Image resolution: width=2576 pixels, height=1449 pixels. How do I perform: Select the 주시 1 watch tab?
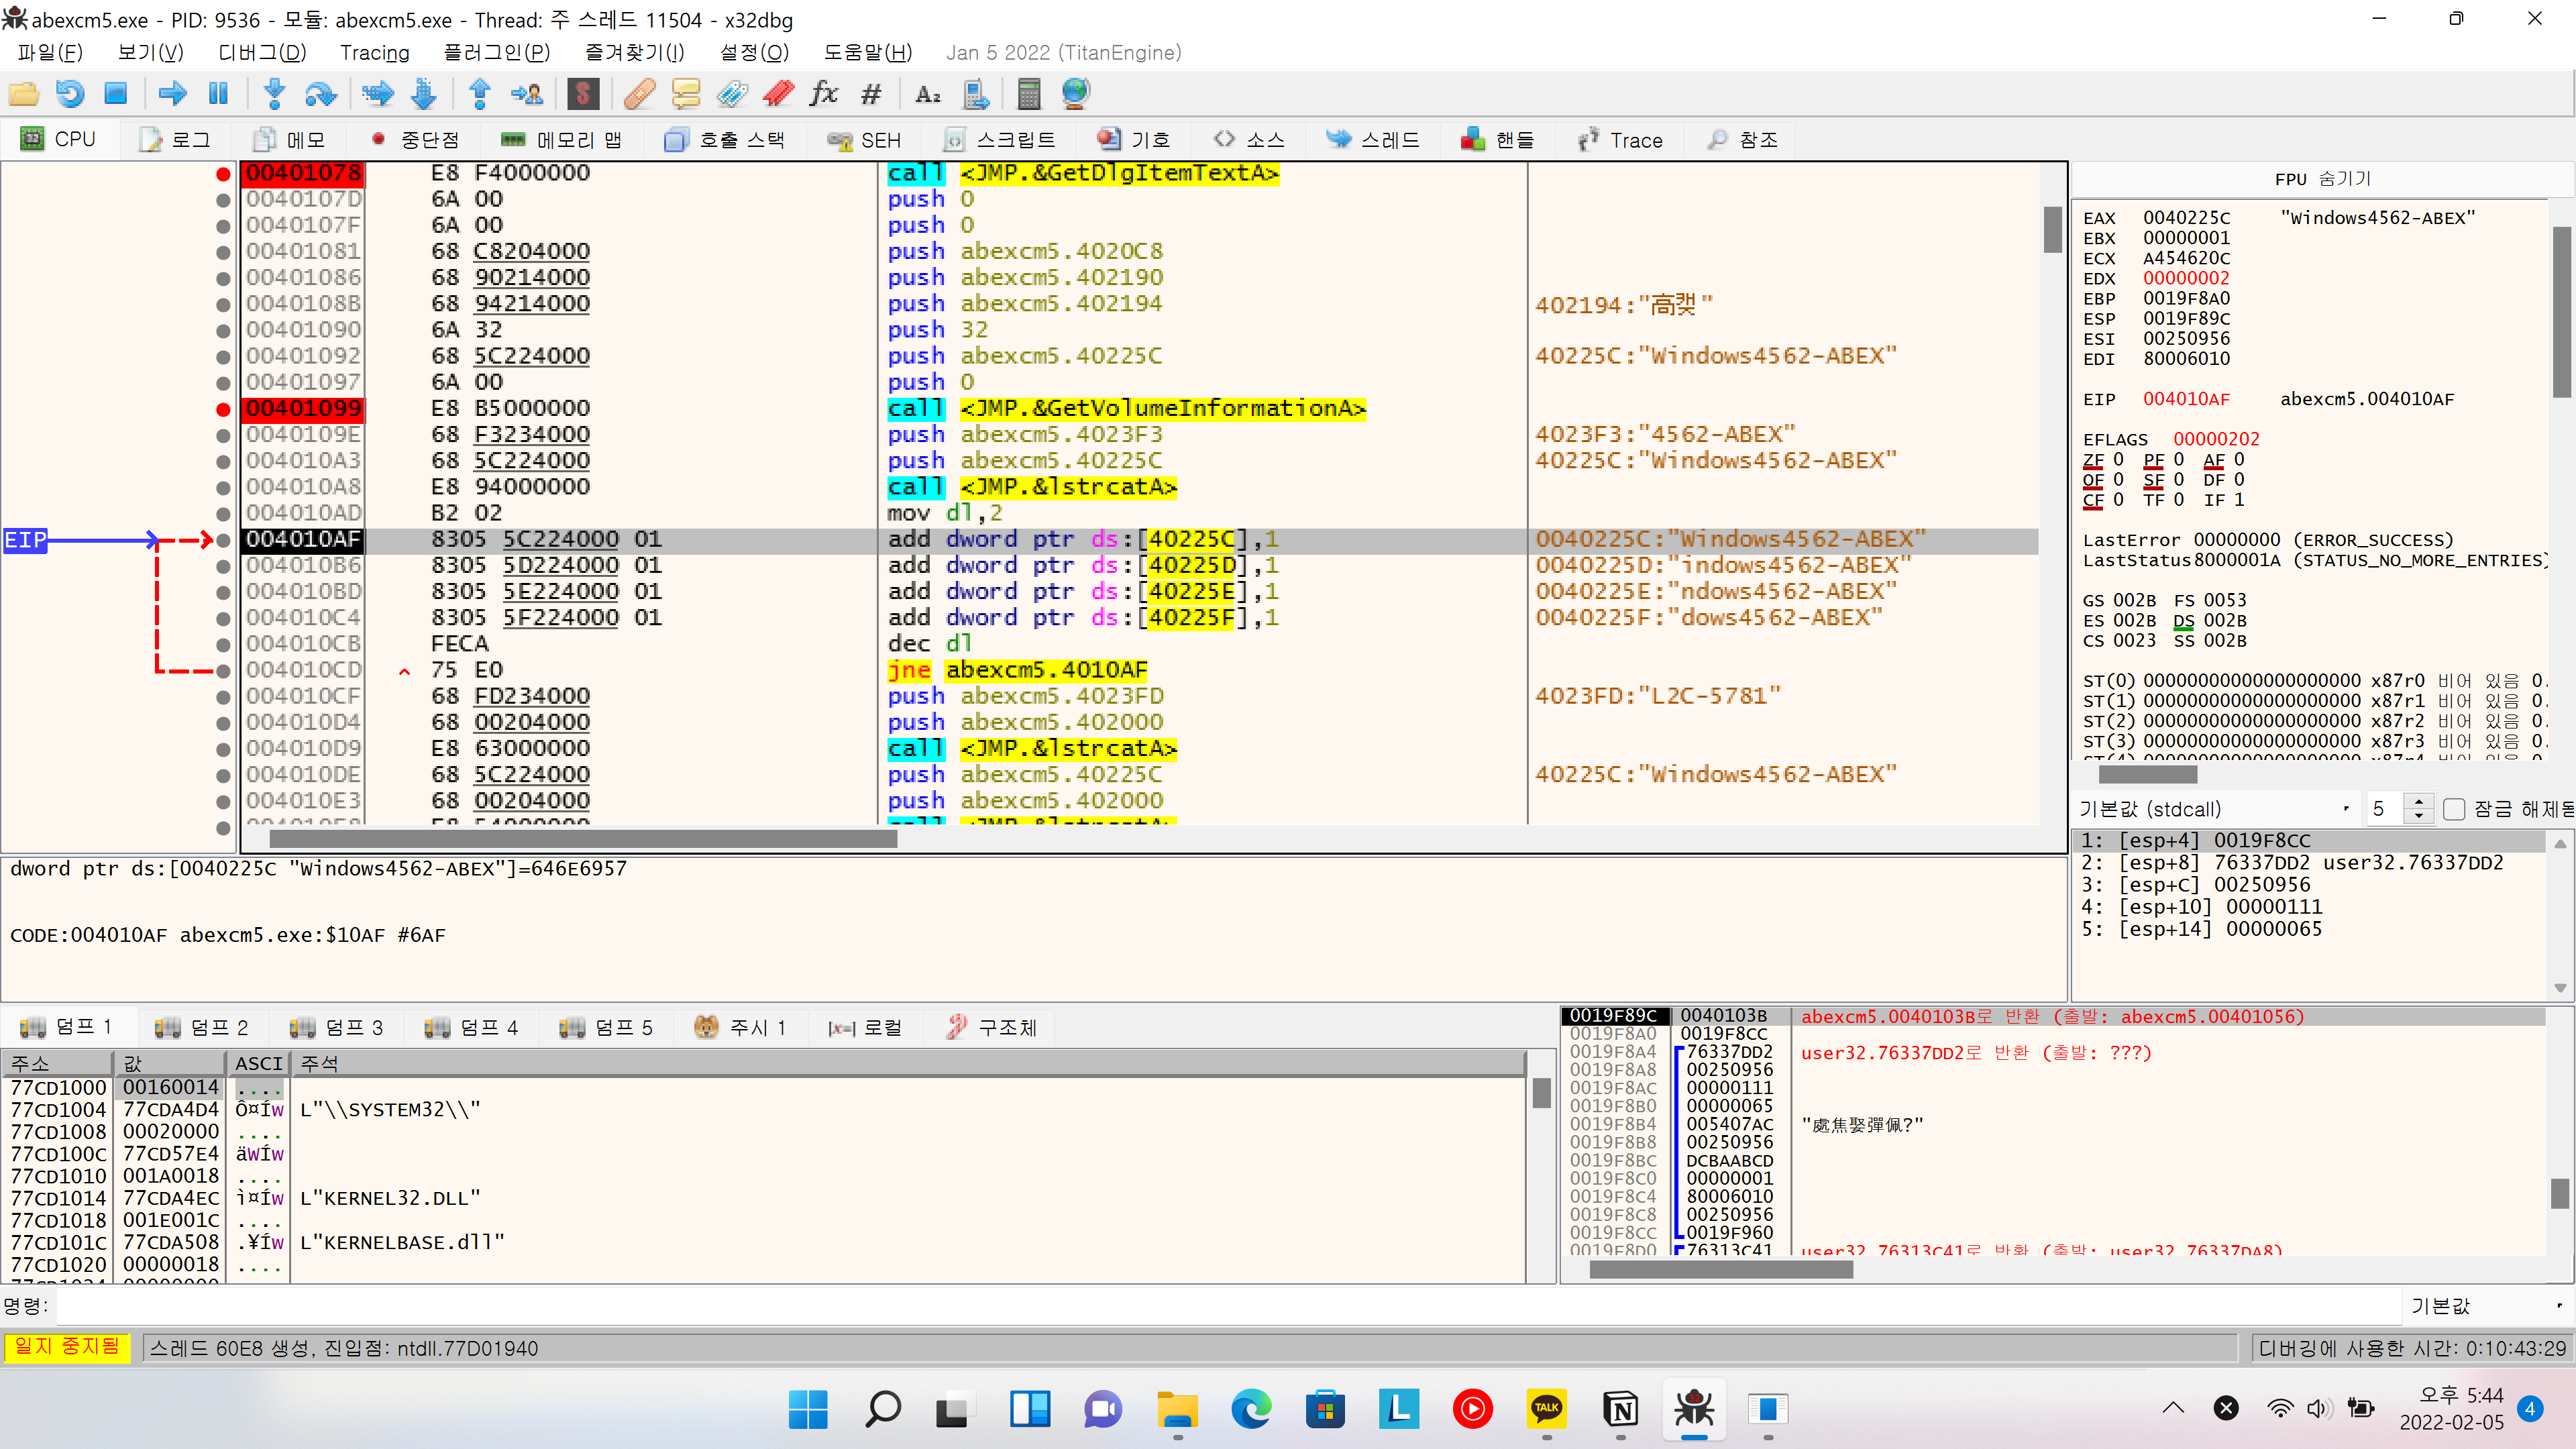pyautogui.click(x=740, y=1027)
